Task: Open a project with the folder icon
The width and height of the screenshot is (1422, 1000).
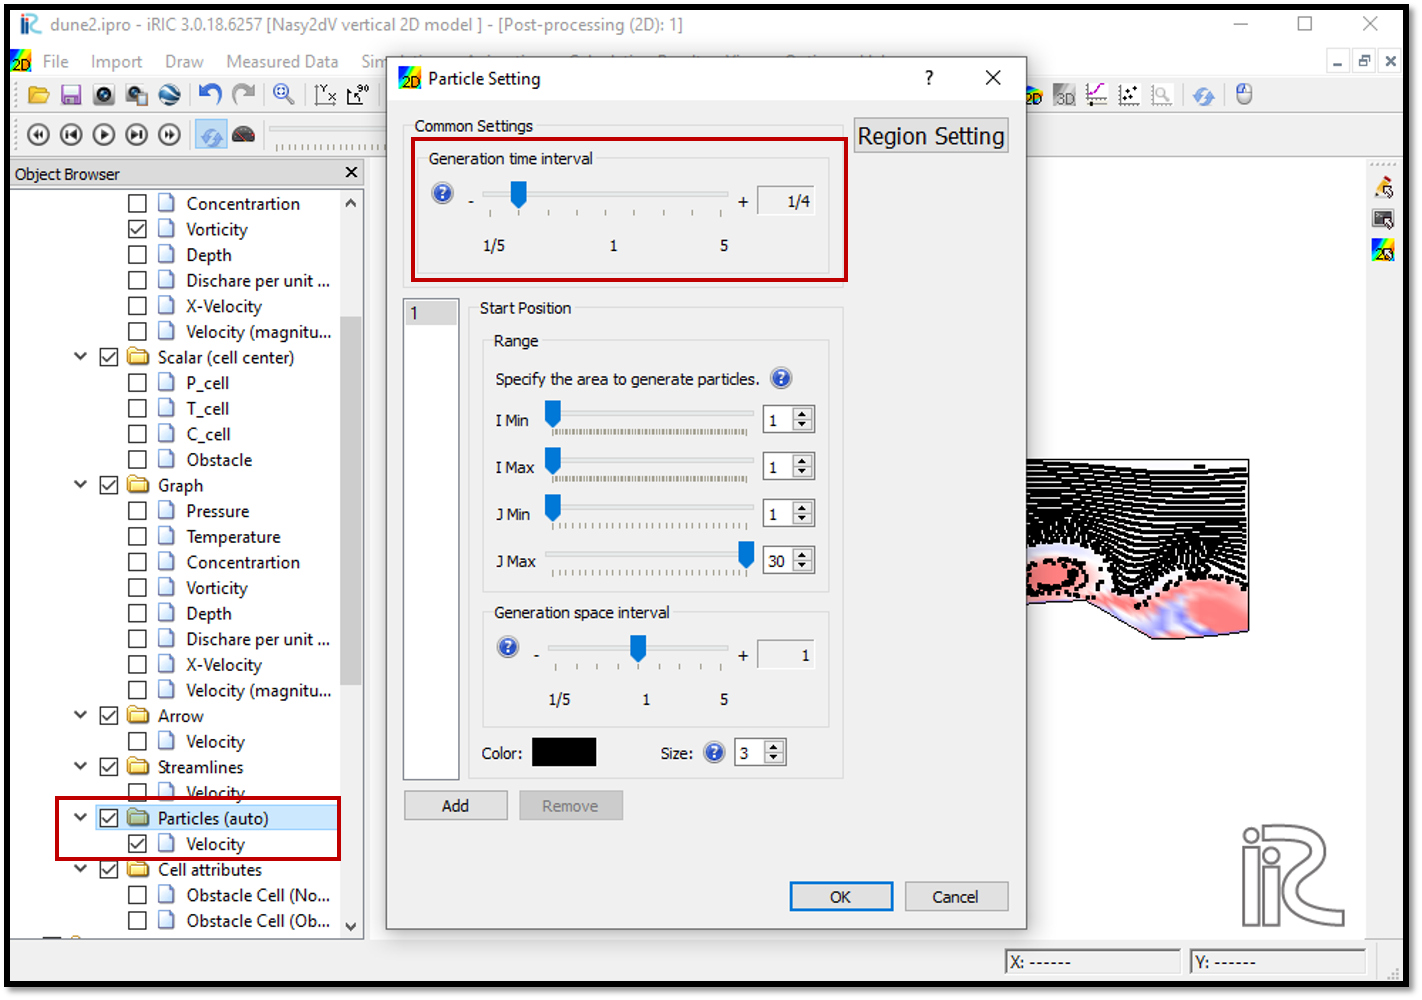Action: coord(38,95)
